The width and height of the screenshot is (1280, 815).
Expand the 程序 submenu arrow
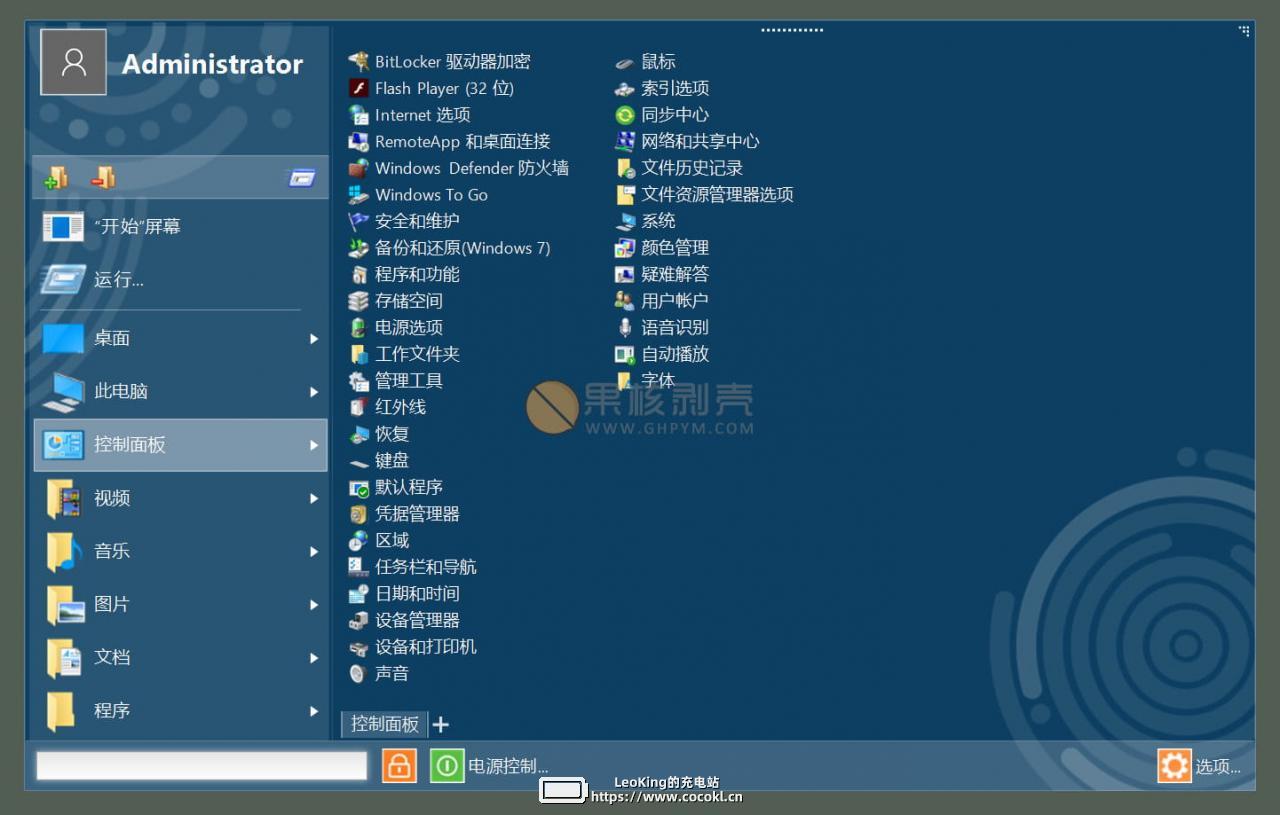314,711
